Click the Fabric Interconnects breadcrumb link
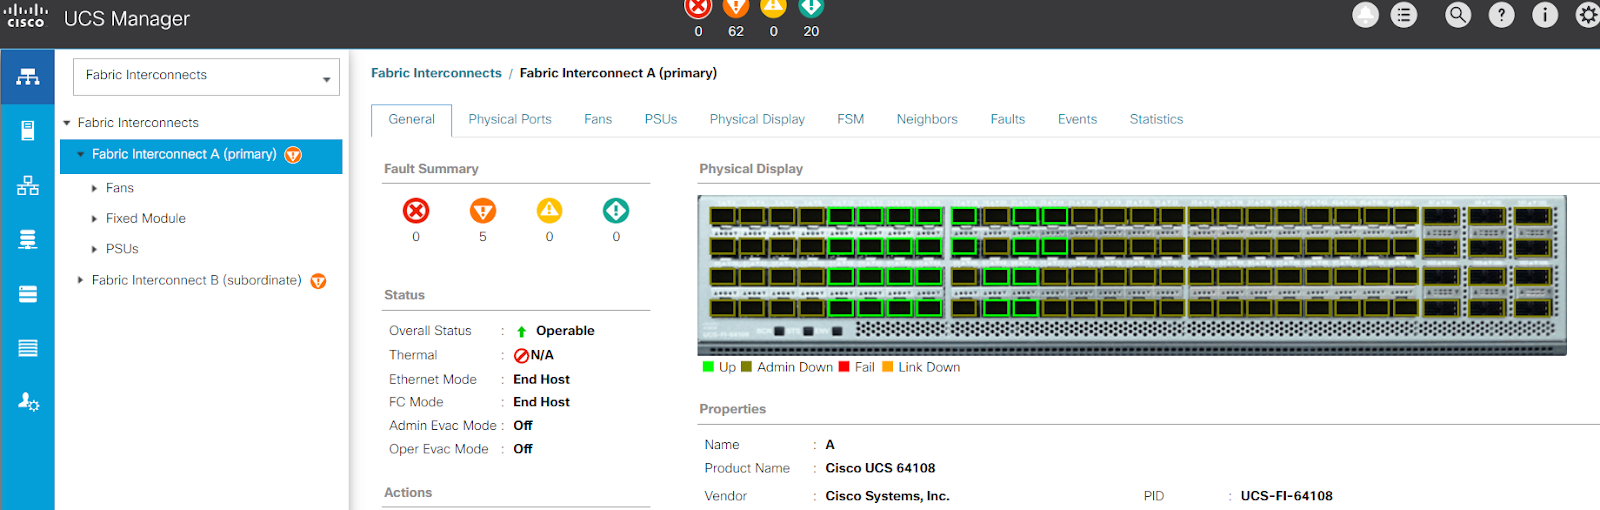The height and width of the screenshot is (510, 1600). pyautogui.click(x=436, y=73)
